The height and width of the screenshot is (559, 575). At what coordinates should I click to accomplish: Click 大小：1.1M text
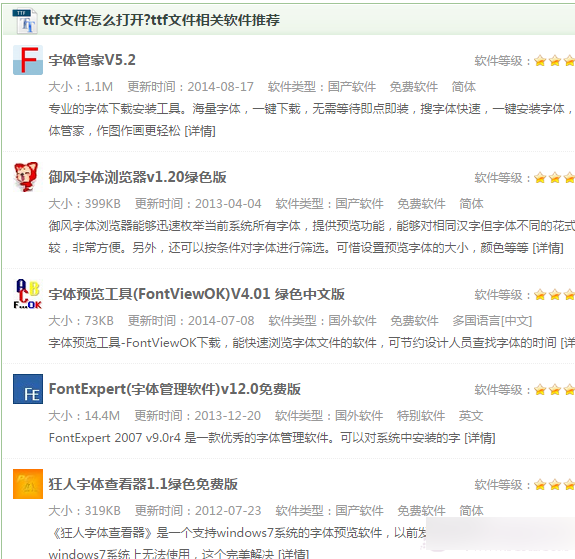pos(81,87)
